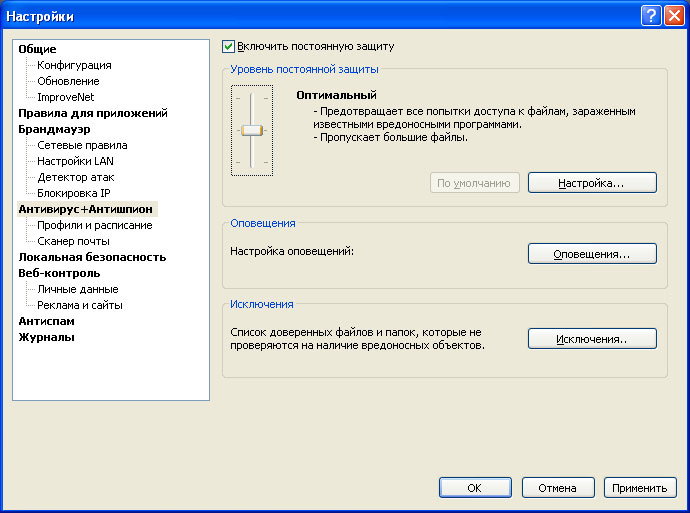Select Брандмауэр in the tree

point(54,129)
